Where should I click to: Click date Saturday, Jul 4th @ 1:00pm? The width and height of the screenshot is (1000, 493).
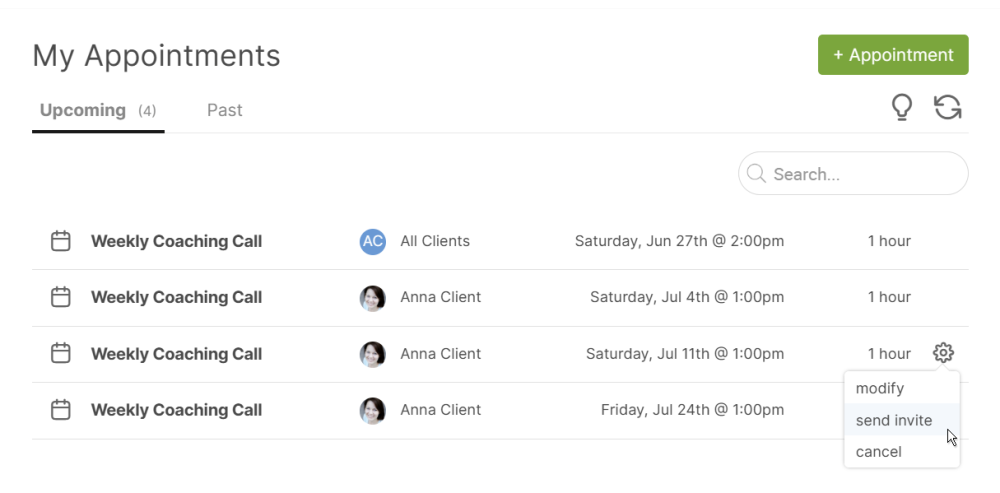point(687,297)
